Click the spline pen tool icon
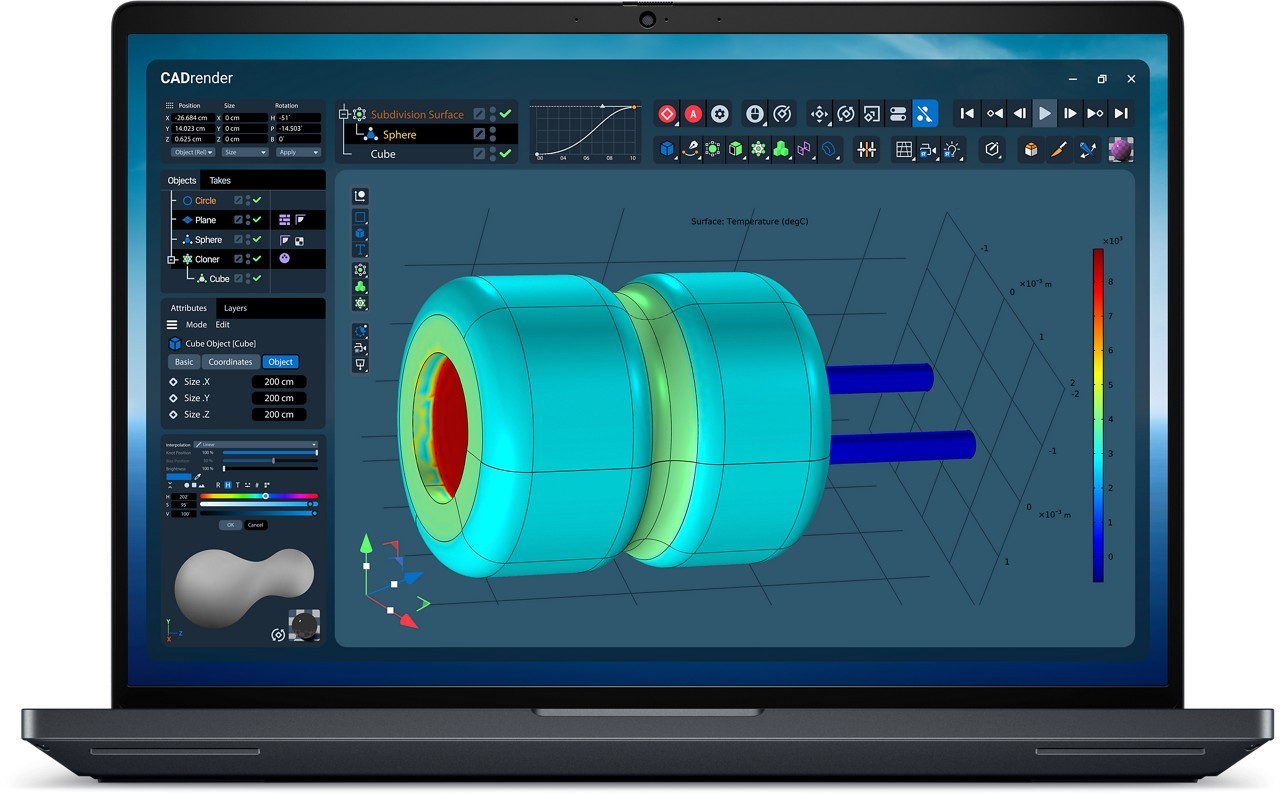The width and height of the screenshot is (1280, 794). [x=690, y=149]
